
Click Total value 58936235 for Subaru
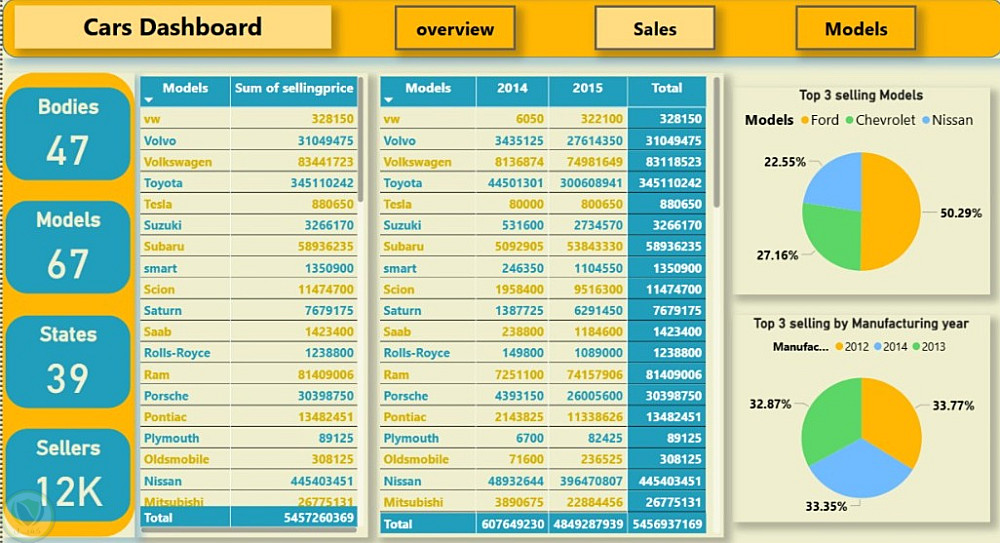click(x=673, y=246)
